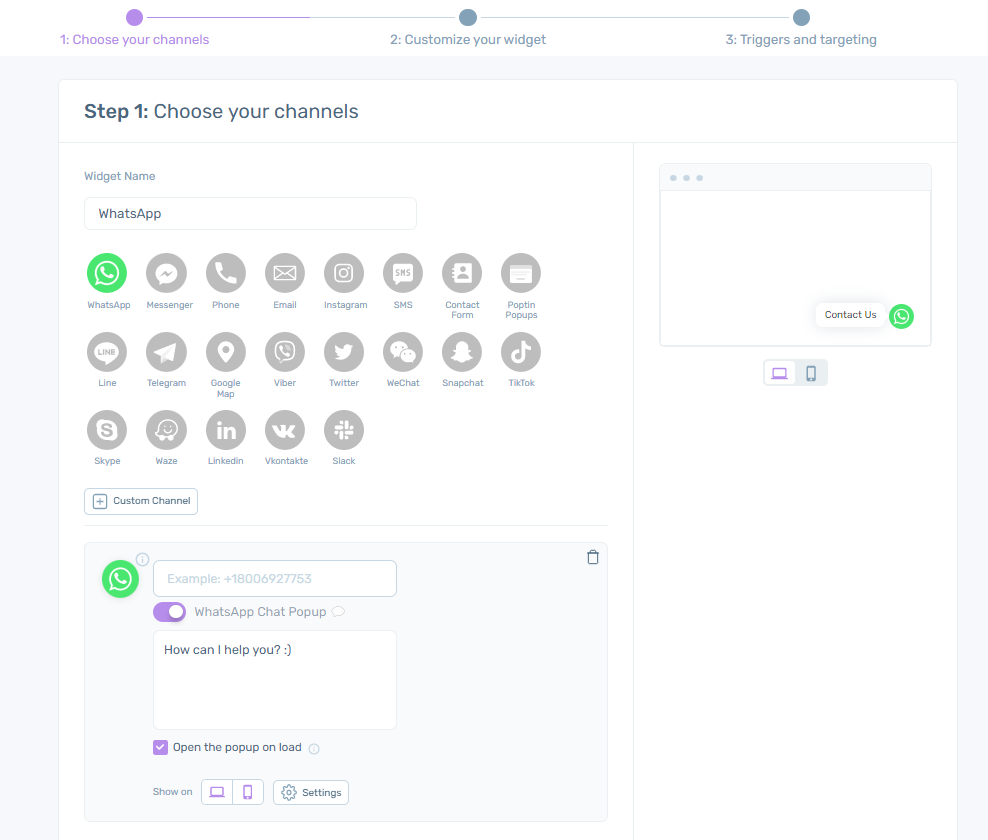Image resolution: width=988 pixels, height=840 pixels.
Task: Add the Google Map channel
Action: [x=226, y=352]
